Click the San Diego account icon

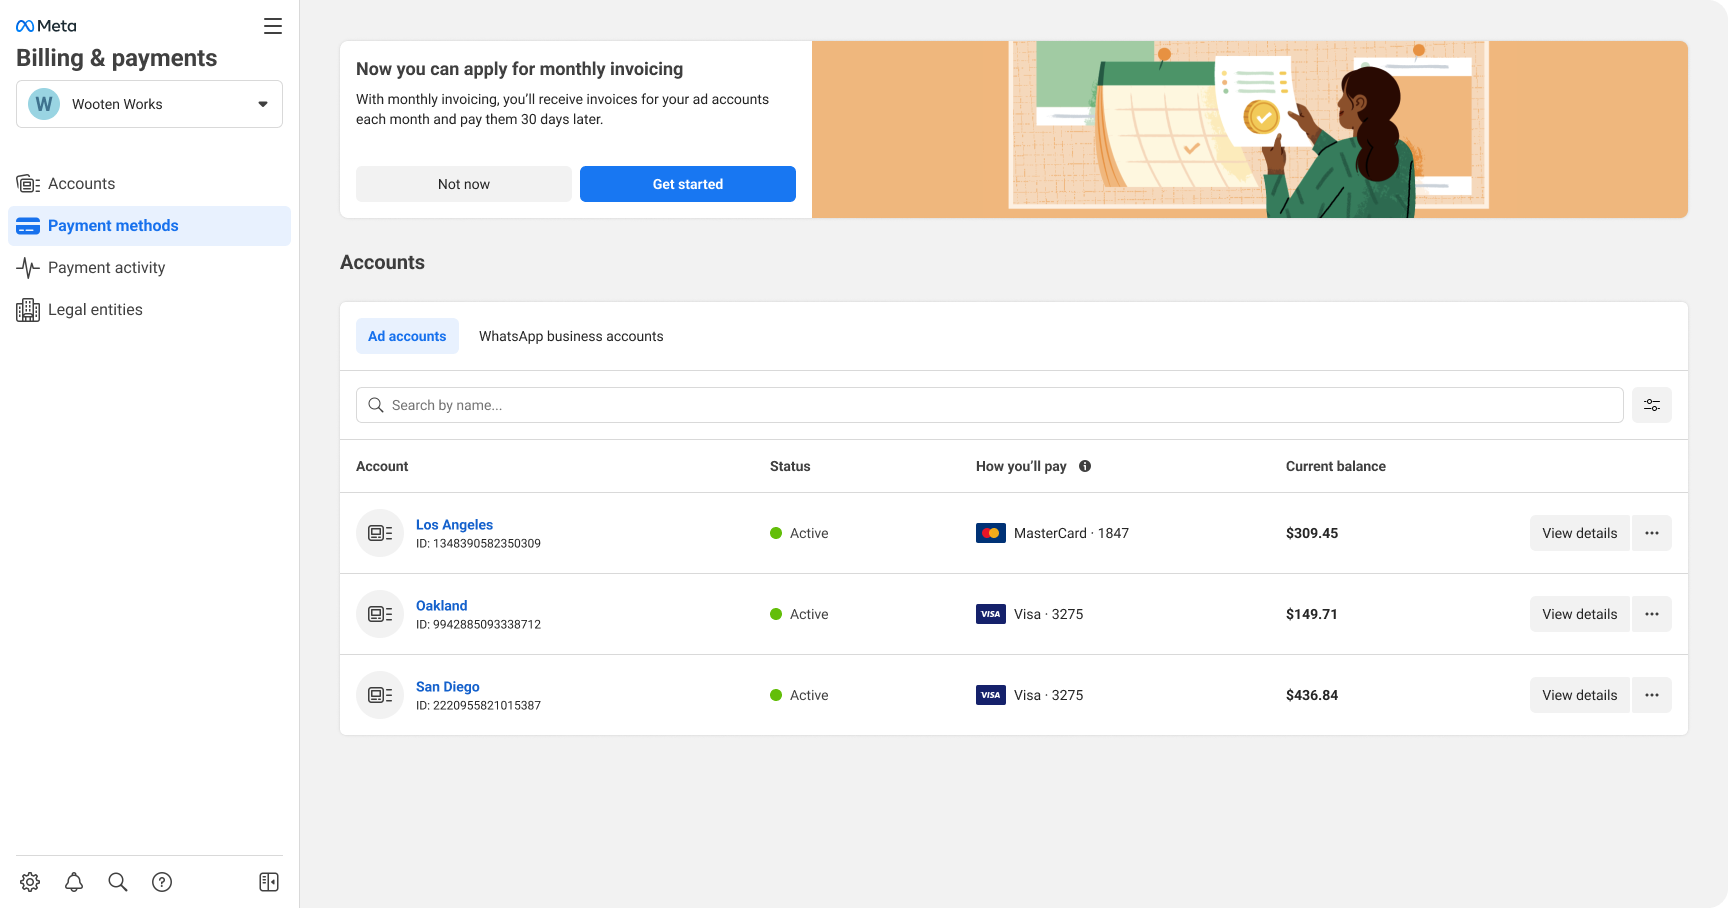tap(380, 695)
